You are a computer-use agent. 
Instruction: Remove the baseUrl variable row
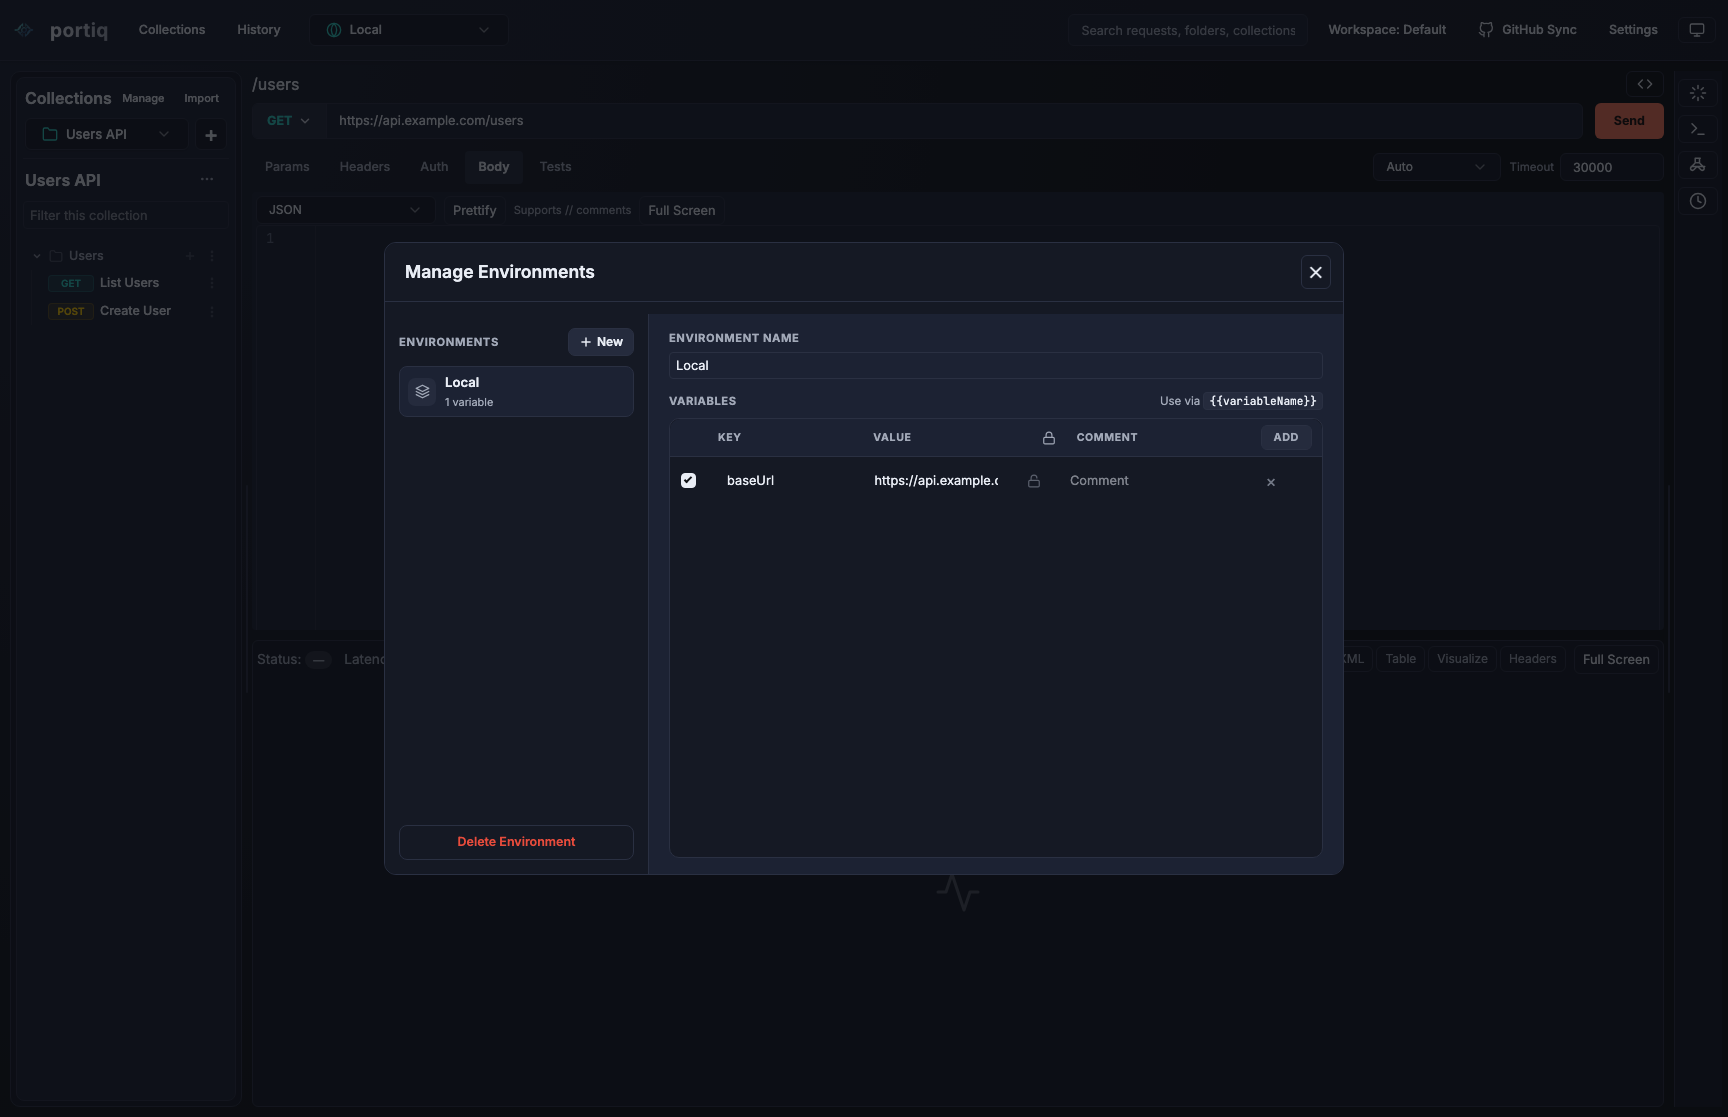1271,482
